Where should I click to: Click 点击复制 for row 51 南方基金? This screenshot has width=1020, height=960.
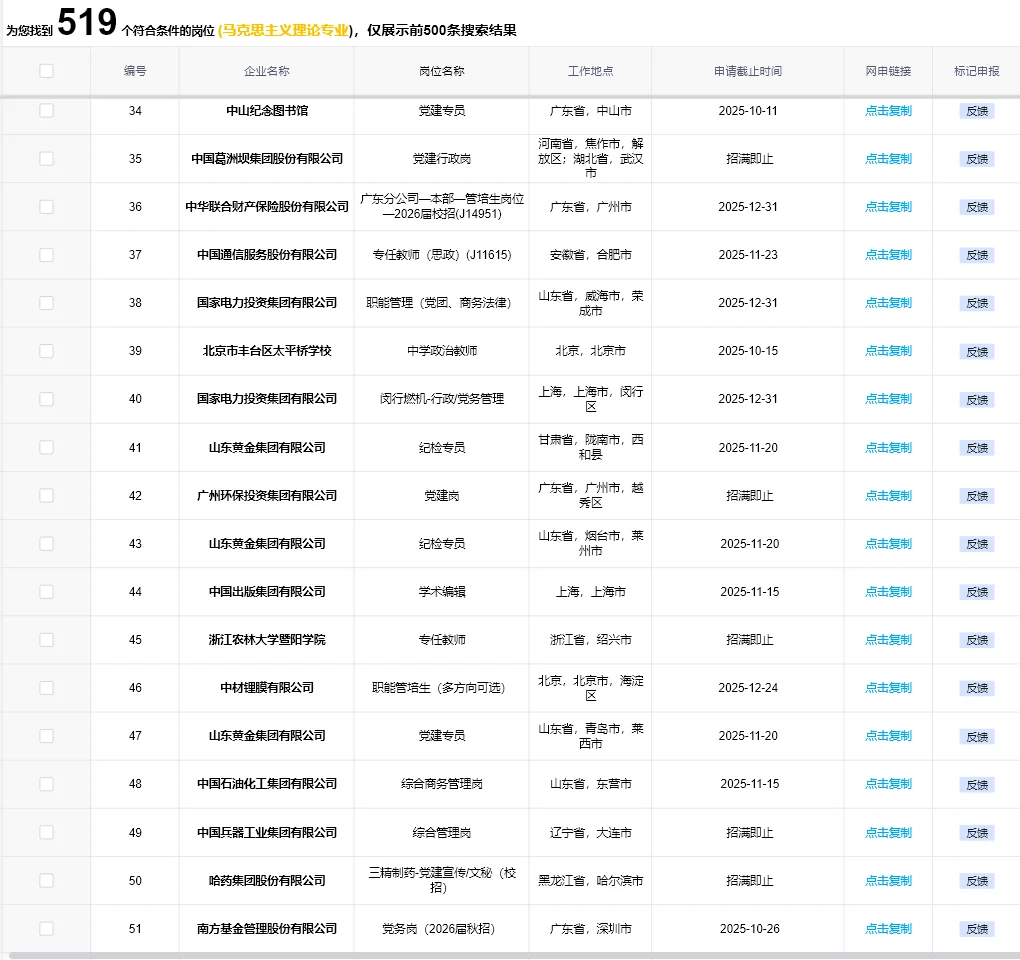click(888, 929)
